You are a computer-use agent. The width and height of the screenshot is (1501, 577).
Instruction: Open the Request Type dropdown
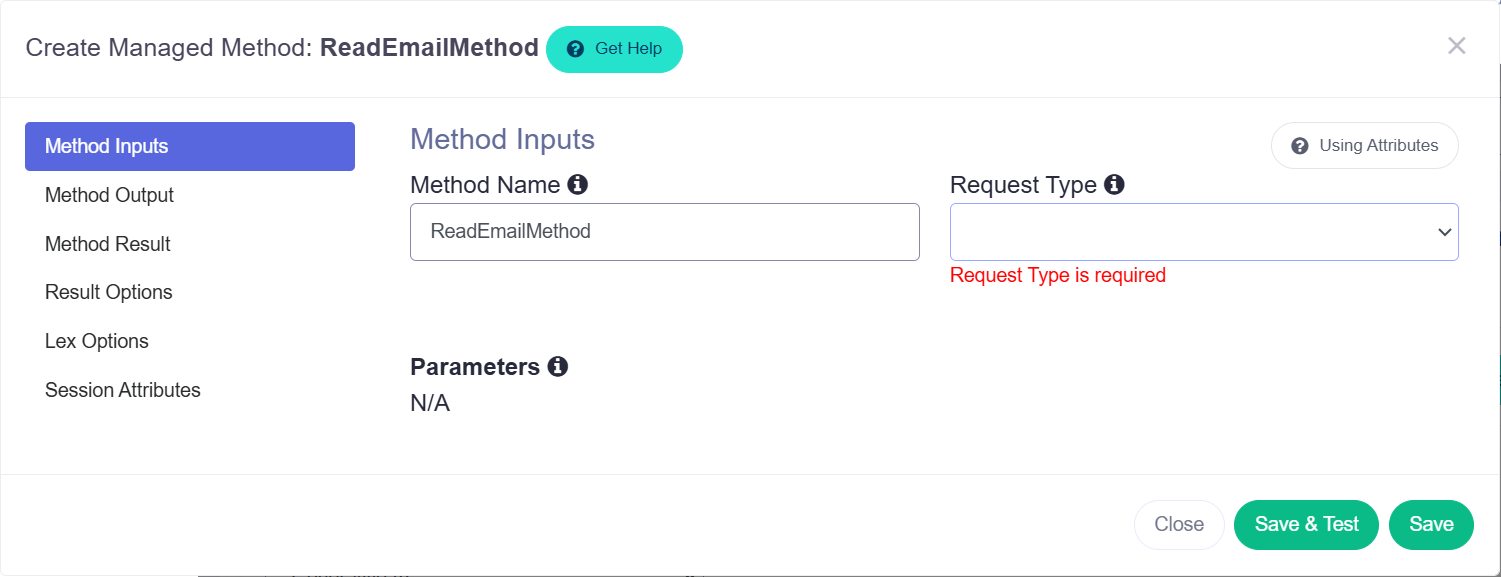pos(1204,232)
